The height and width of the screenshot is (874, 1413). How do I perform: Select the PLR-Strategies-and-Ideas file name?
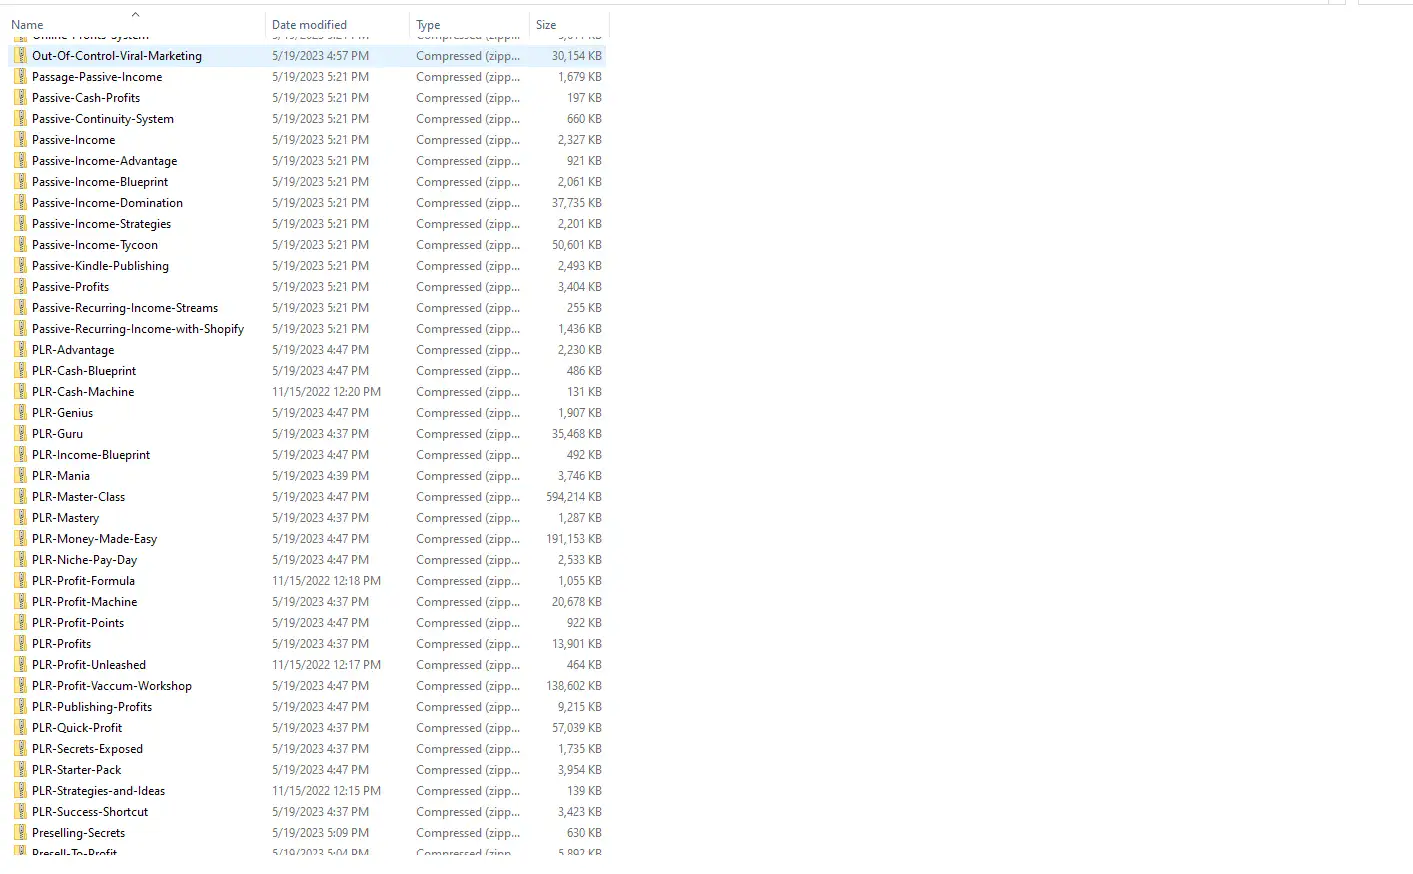tap(98, 791)
